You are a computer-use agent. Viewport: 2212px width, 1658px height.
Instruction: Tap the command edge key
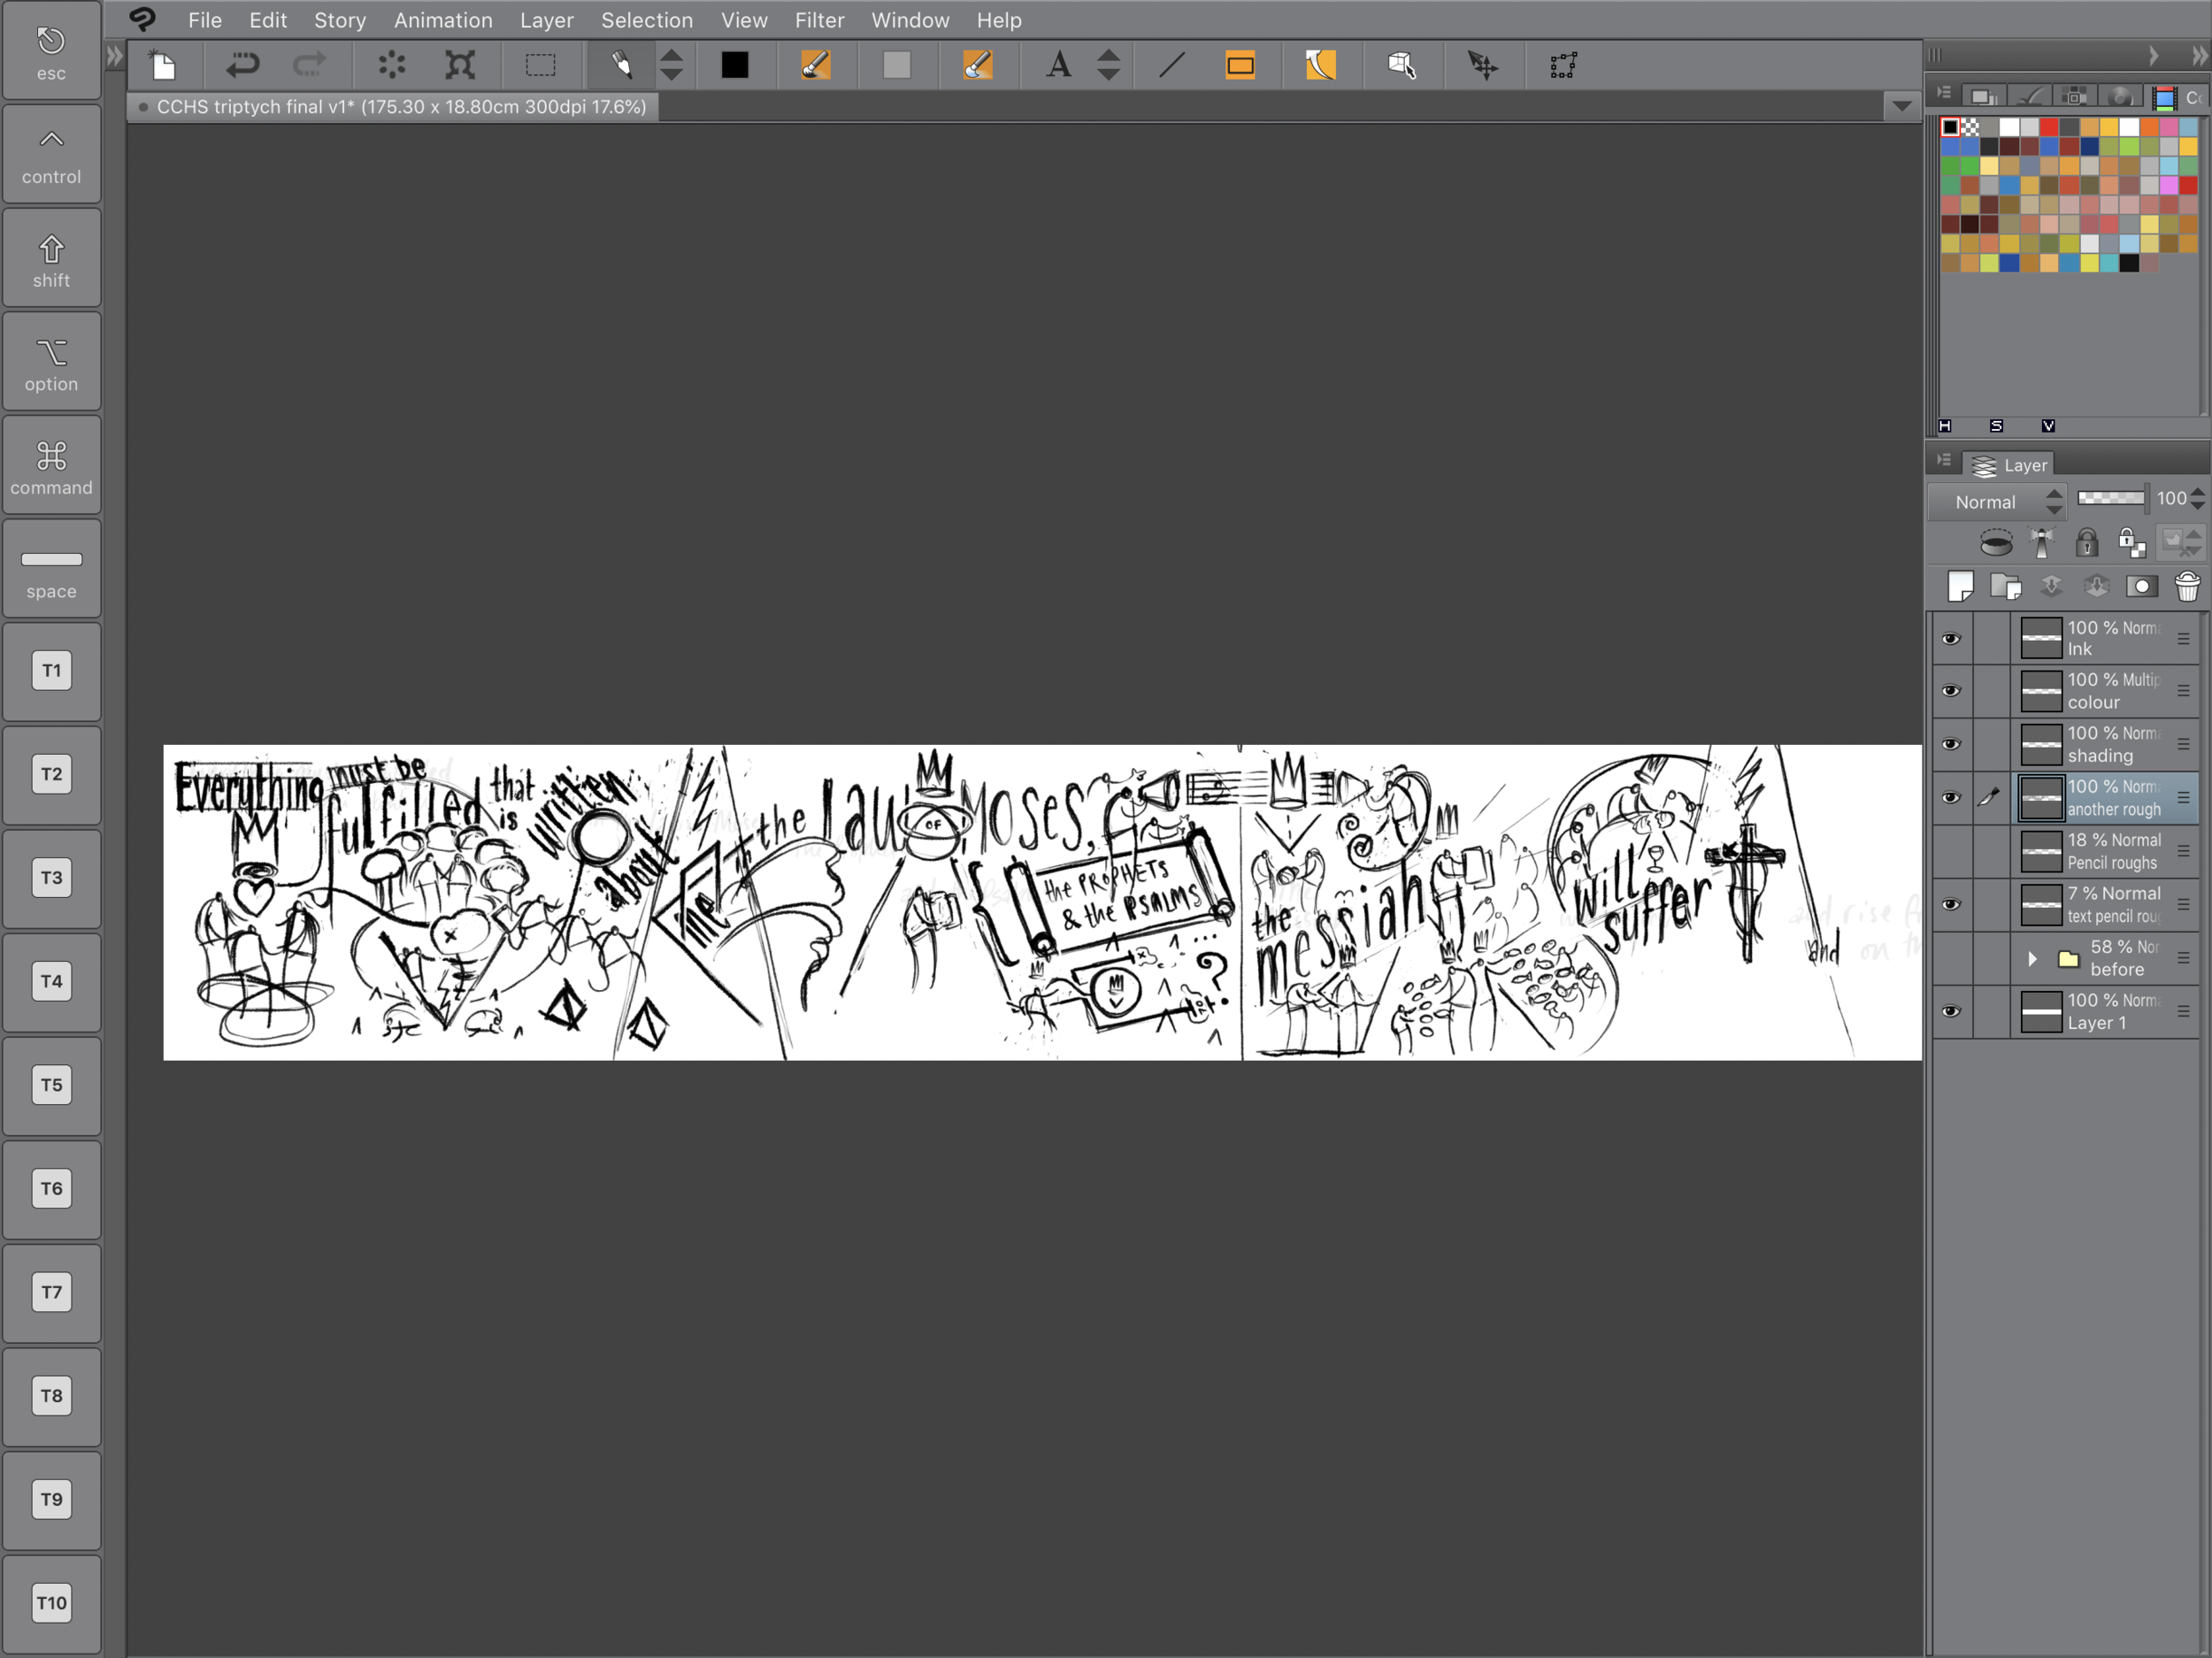[x=52, y=466]
